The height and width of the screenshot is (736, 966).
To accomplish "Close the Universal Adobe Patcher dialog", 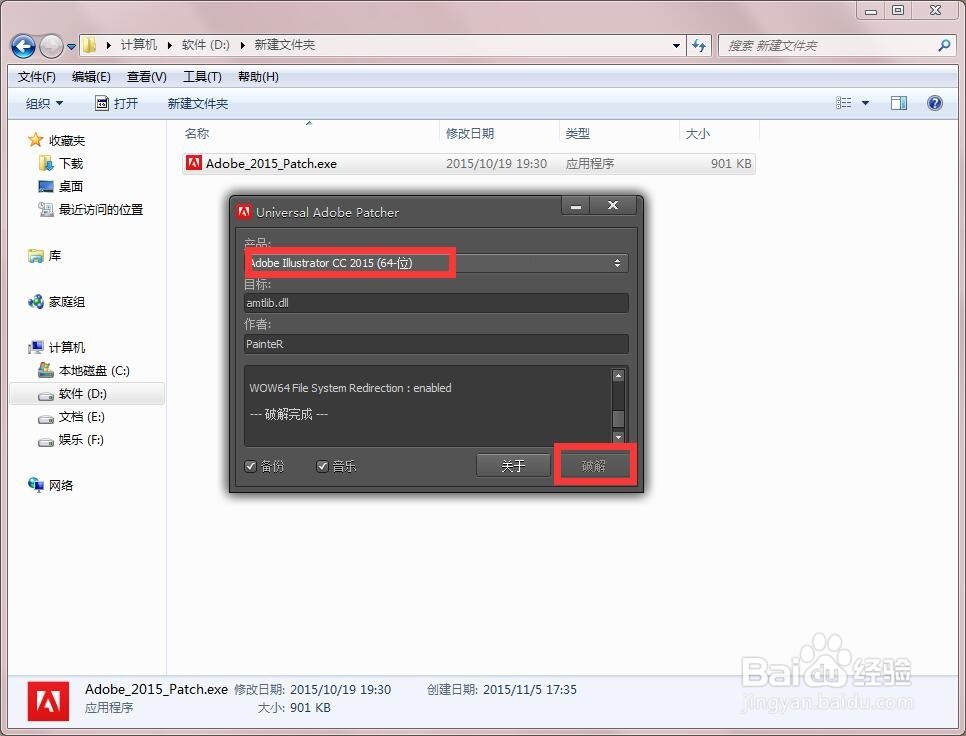I will point(613,206).
